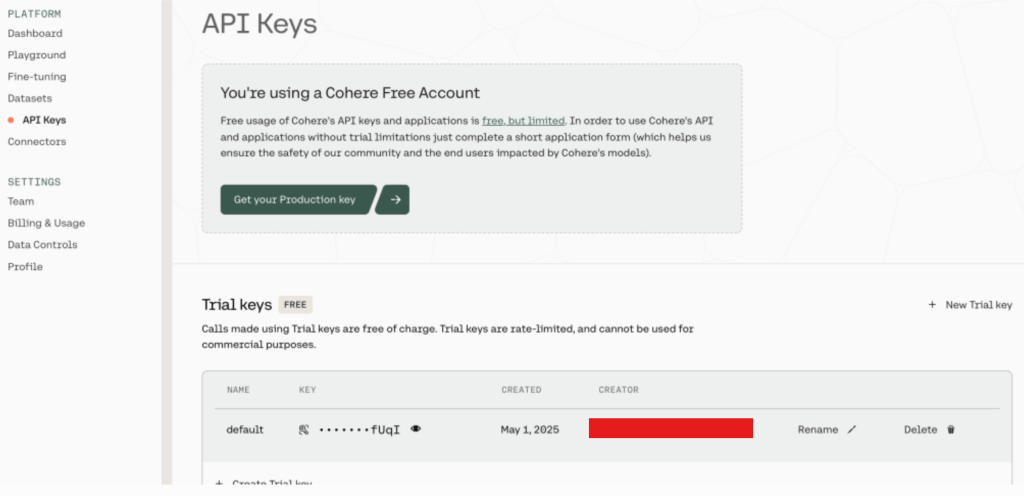This screenshot has width=1024, height=496.
Task: Click the copy icon beside the default key
Action: 304,430
